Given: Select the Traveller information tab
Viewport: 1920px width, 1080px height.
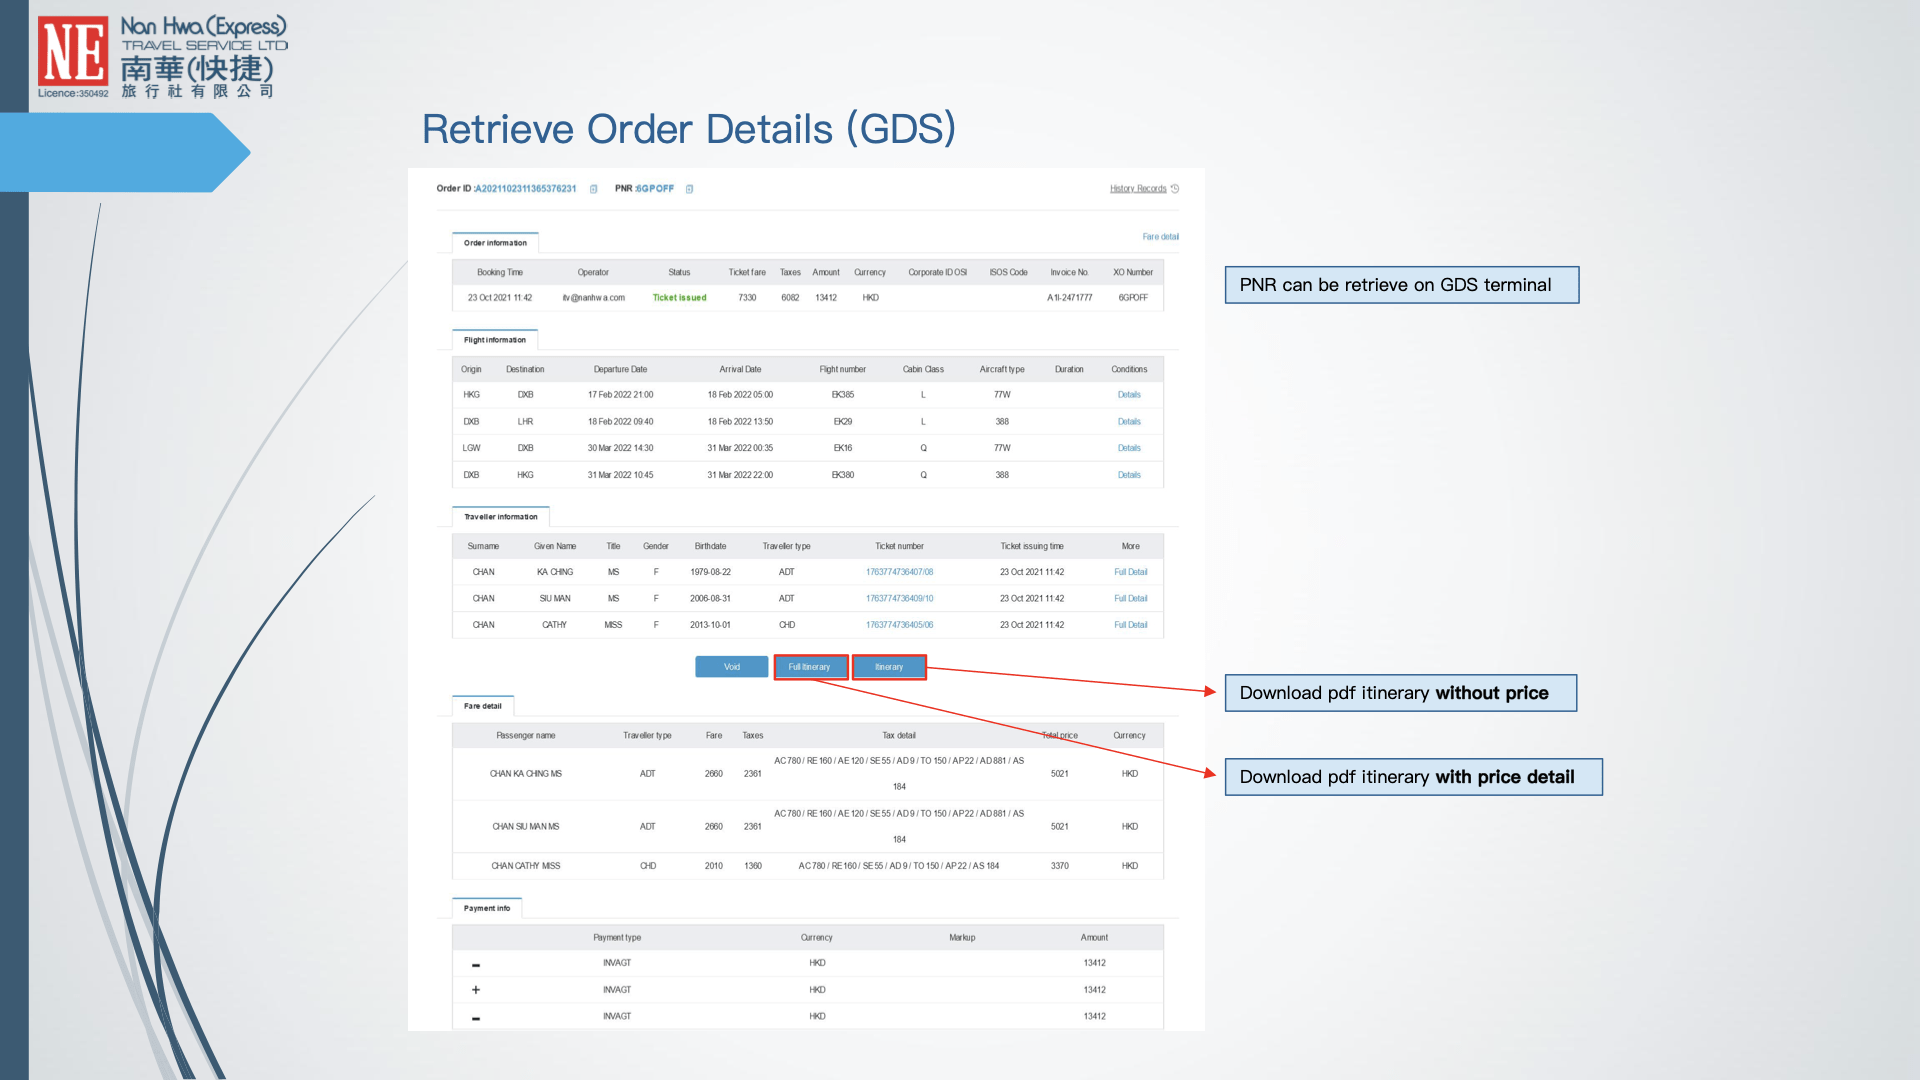Looking at the screenshot, I should point(500,517).
